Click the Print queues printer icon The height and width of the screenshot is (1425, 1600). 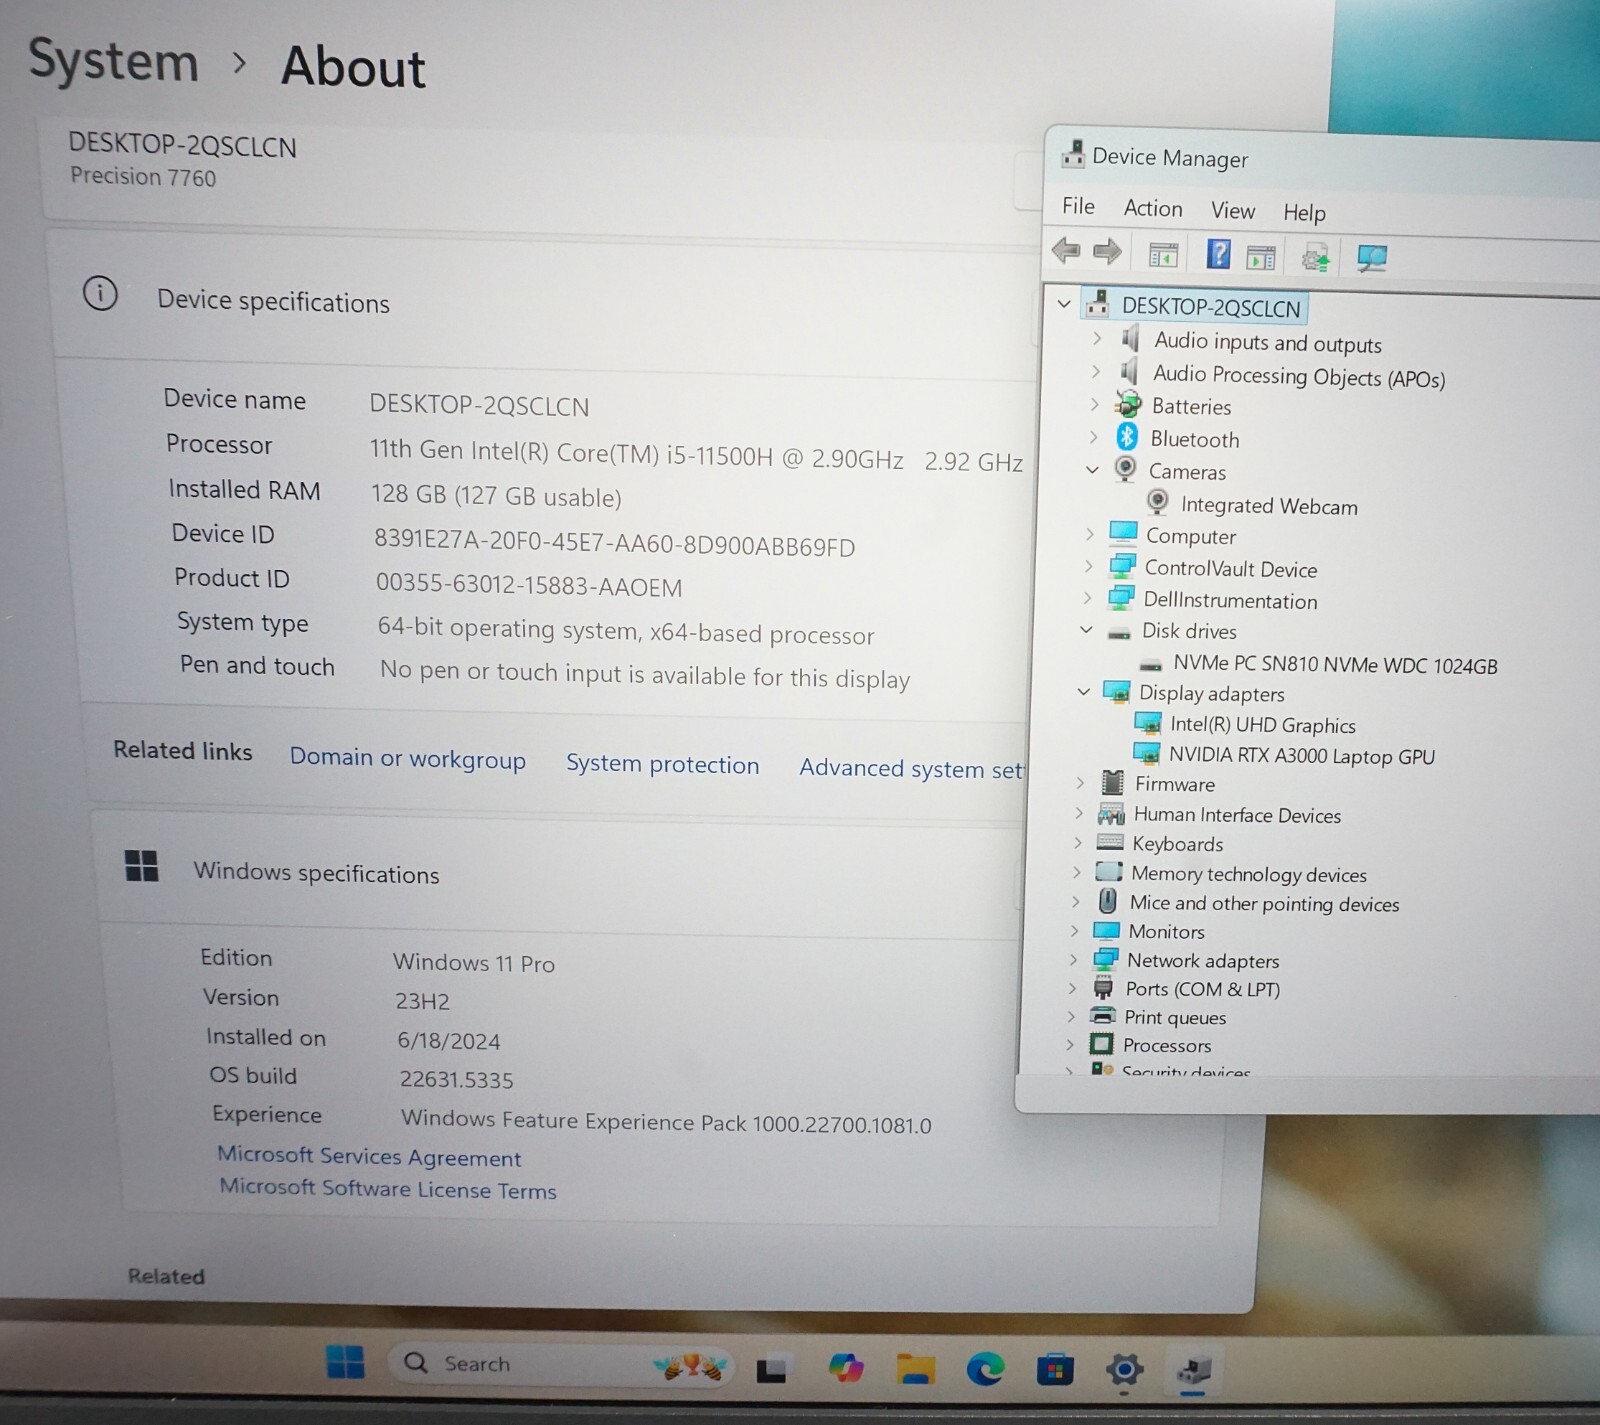(x=1103, y=1016)
